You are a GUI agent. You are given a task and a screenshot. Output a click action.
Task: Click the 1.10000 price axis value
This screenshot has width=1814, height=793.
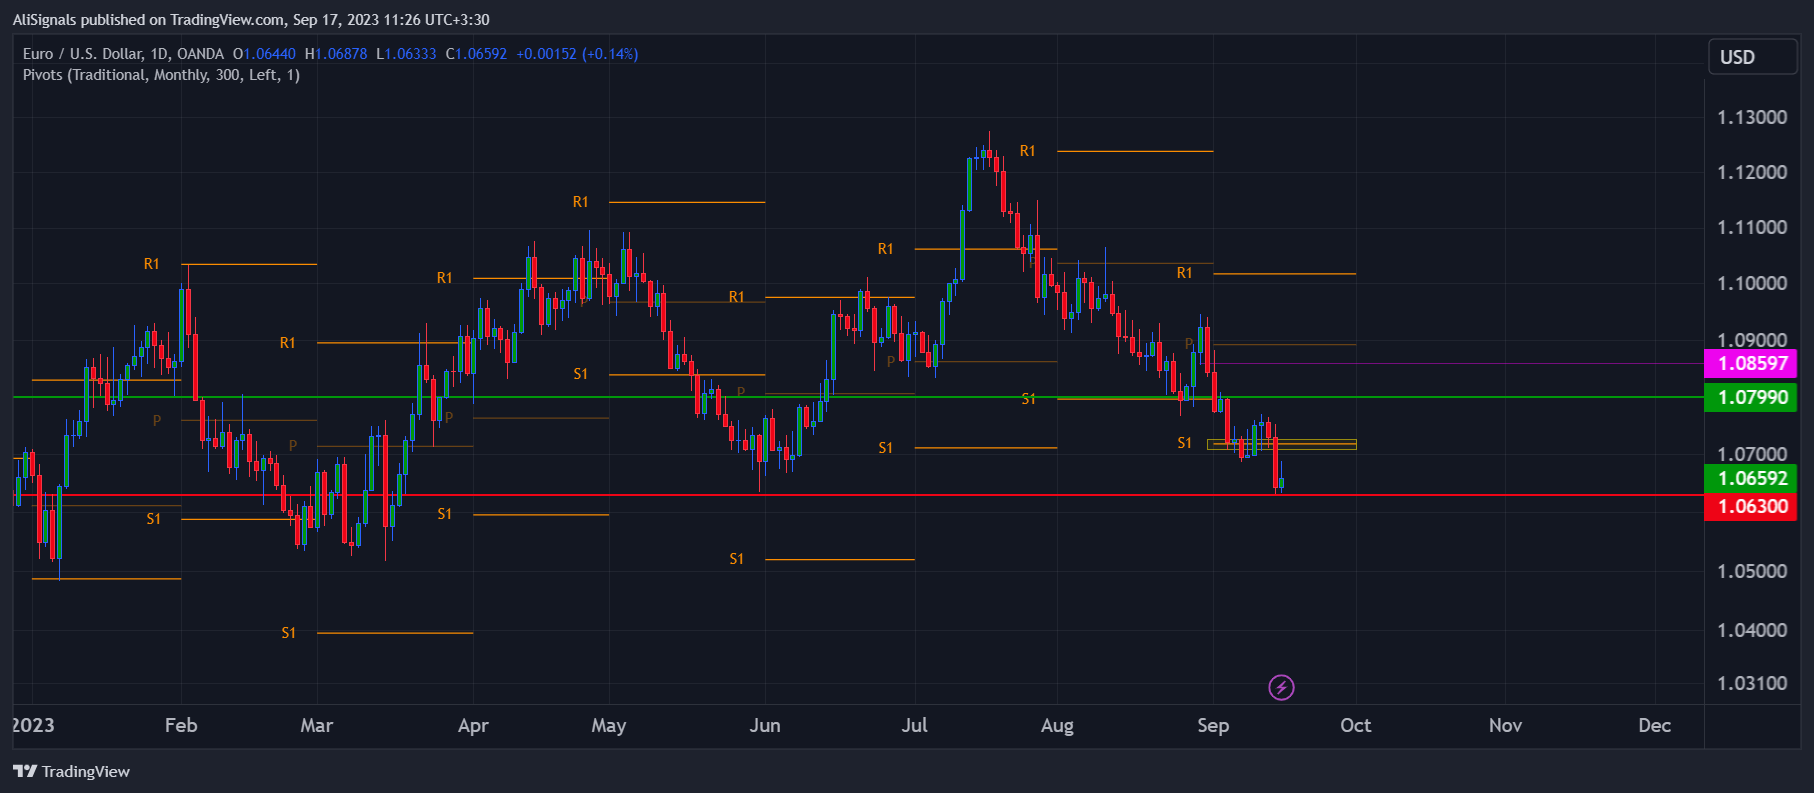pos(1752,283)
